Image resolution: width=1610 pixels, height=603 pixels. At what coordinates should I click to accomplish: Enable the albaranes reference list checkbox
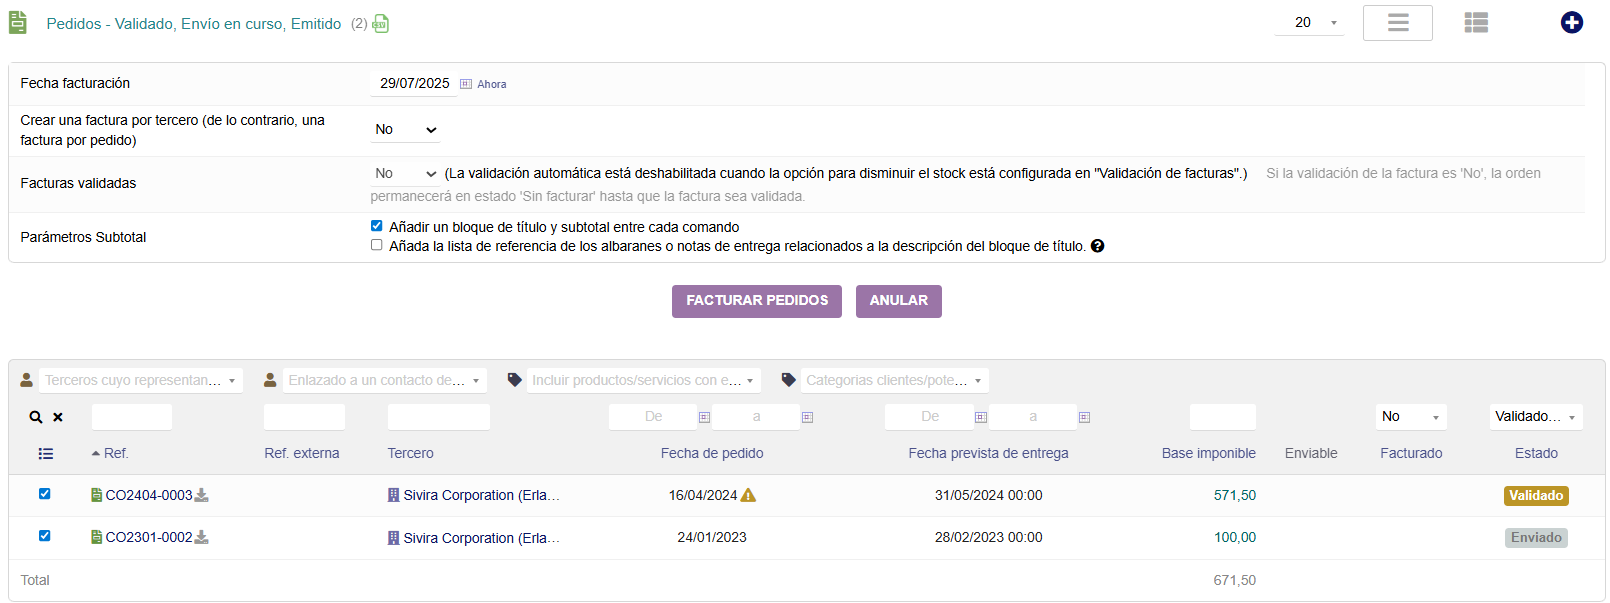(377, 245)
